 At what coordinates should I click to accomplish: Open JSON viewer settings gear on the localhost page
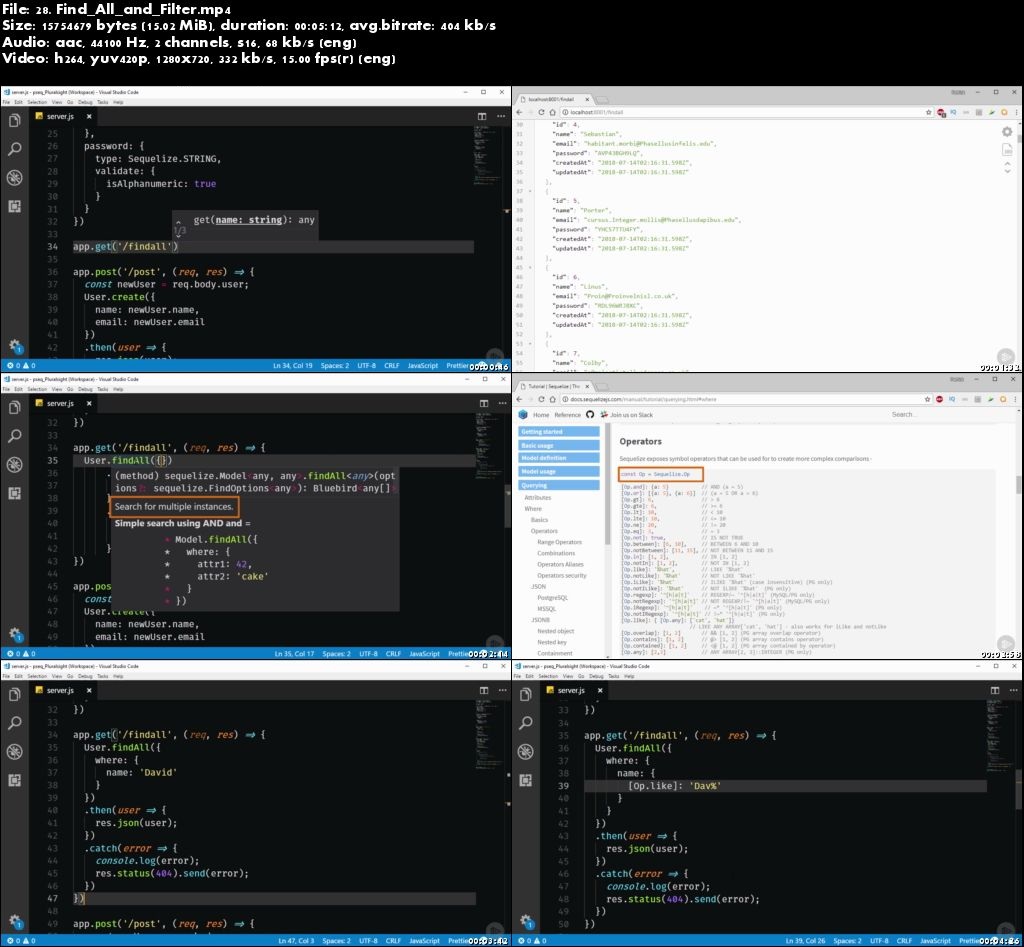[x=1007, y=132]
